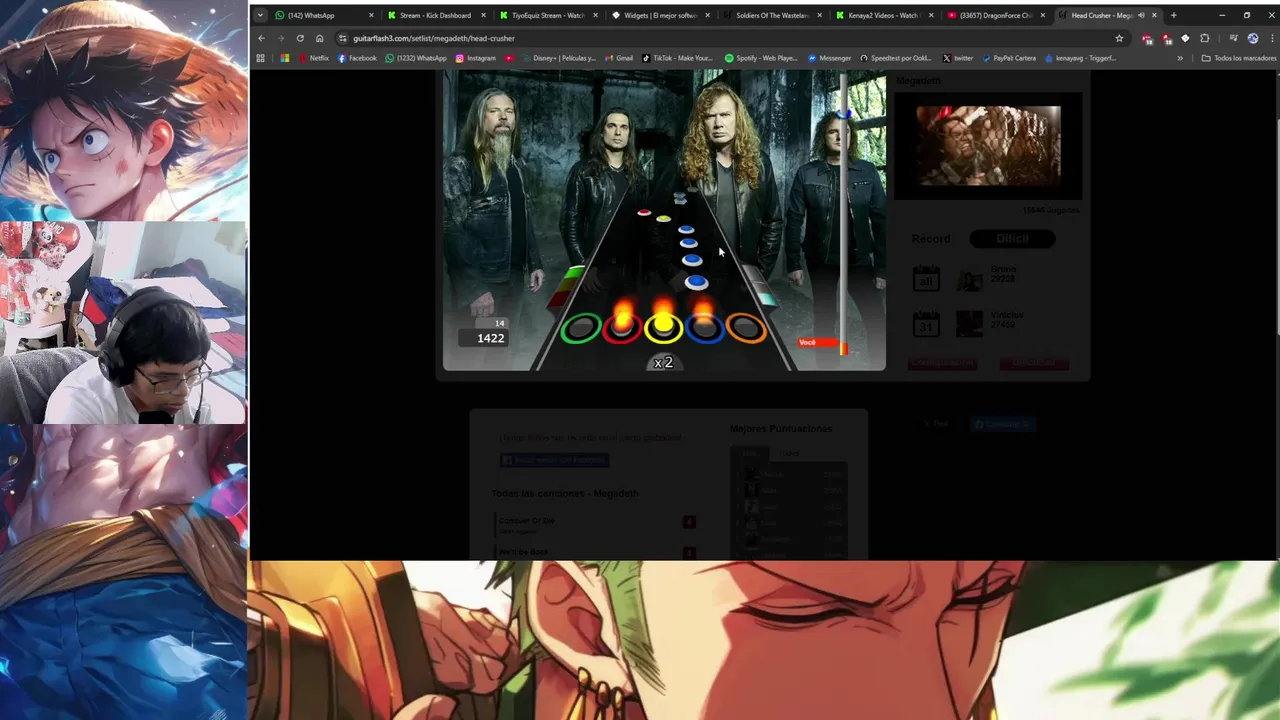Click the 1422 score counter
The width and height of the screenshot is (1280, 720).
[x=485, y=338]
